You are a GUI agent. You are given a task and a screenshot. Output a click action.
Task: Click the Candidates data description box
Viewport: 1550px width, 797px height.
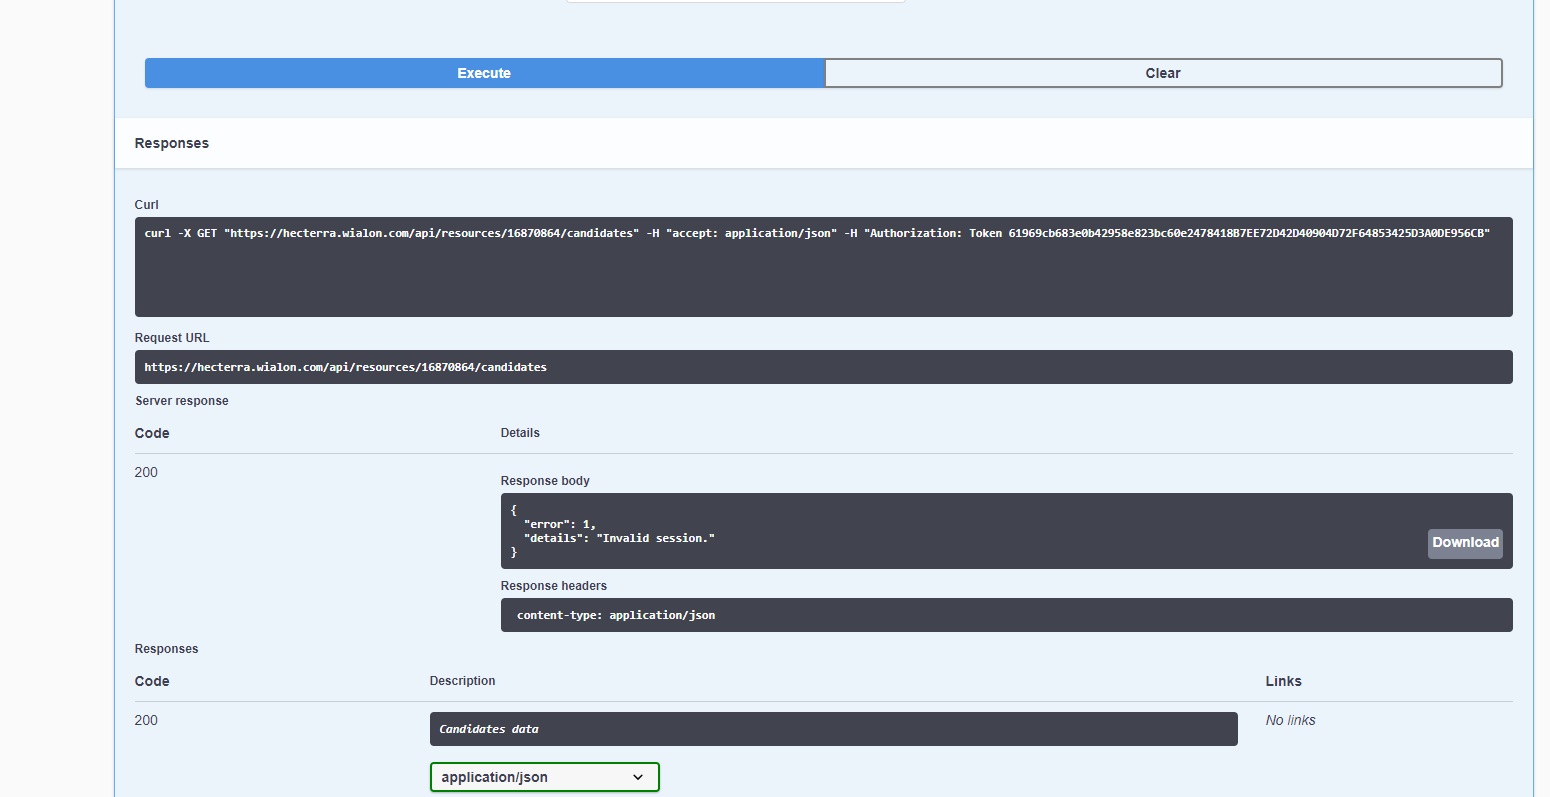[832, 729]
